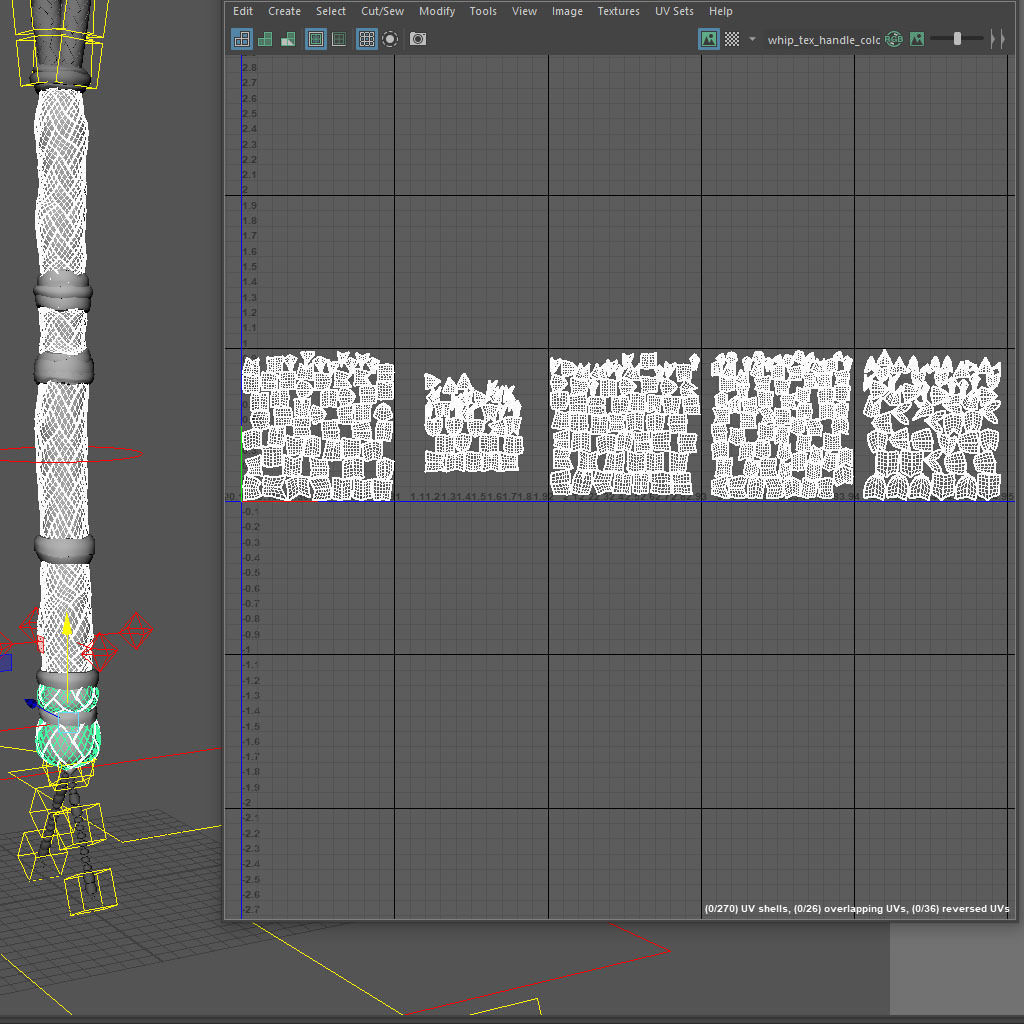The width and height of the screenshot is (1024, 1024).
Task: Click the yellow translate Y-axis arrow
Action: (x=67, y=625)
